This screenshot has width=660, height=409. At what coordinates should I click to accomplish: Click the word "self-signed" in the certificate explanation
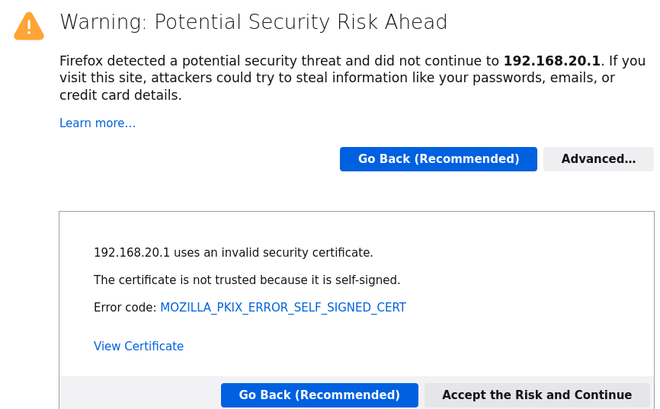[365, 280]
